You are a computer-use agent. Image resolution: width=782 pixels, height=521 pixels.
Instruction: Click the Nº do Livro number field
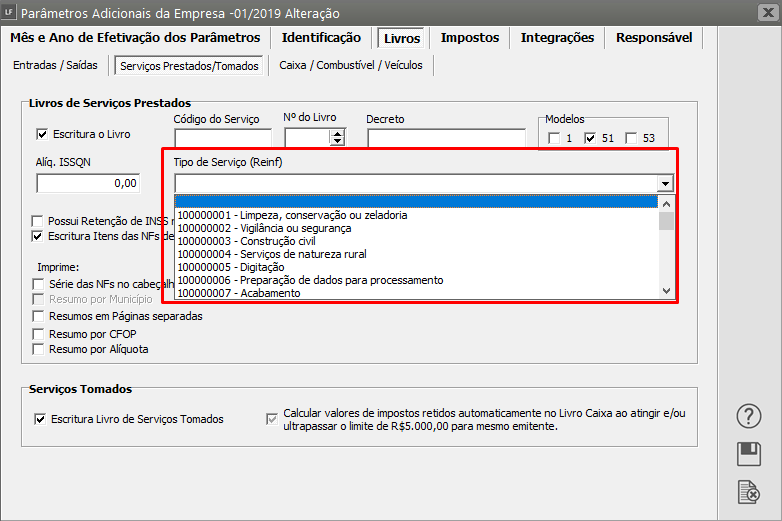point(308,138)
